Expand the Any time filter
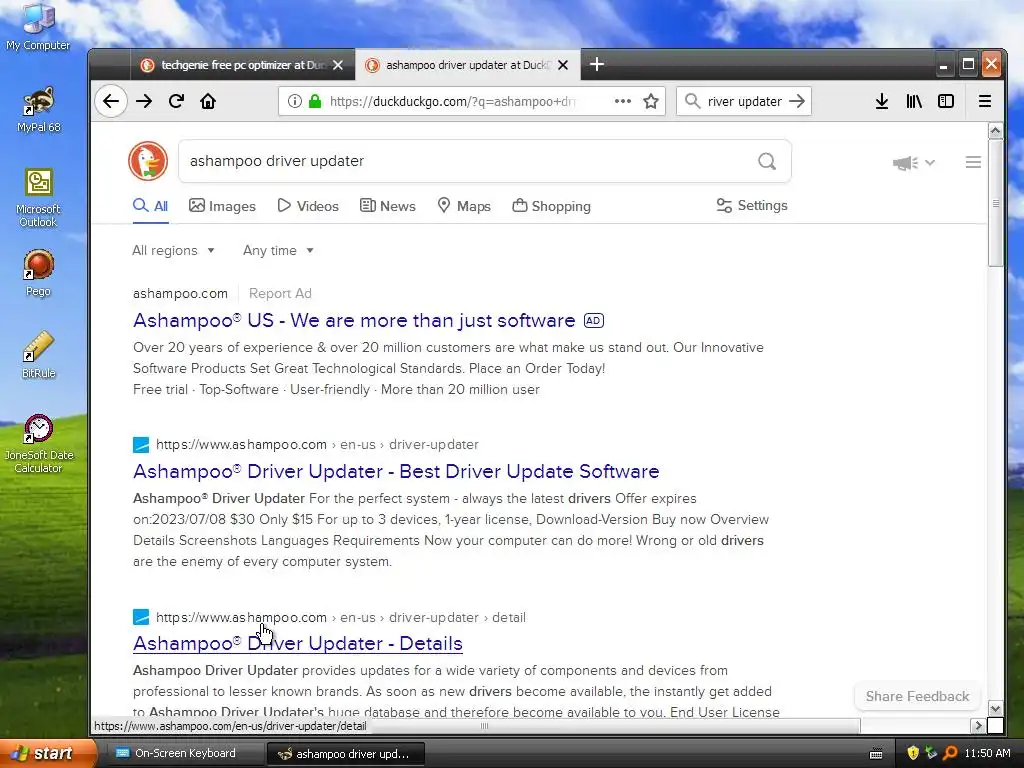The image size is (1024, 768). (278, 250)
